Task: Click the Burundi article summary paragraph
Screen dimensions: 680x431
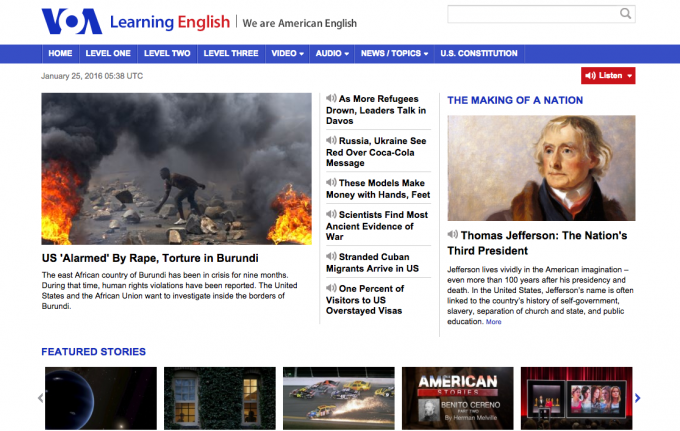Action: tap(170, 291)
